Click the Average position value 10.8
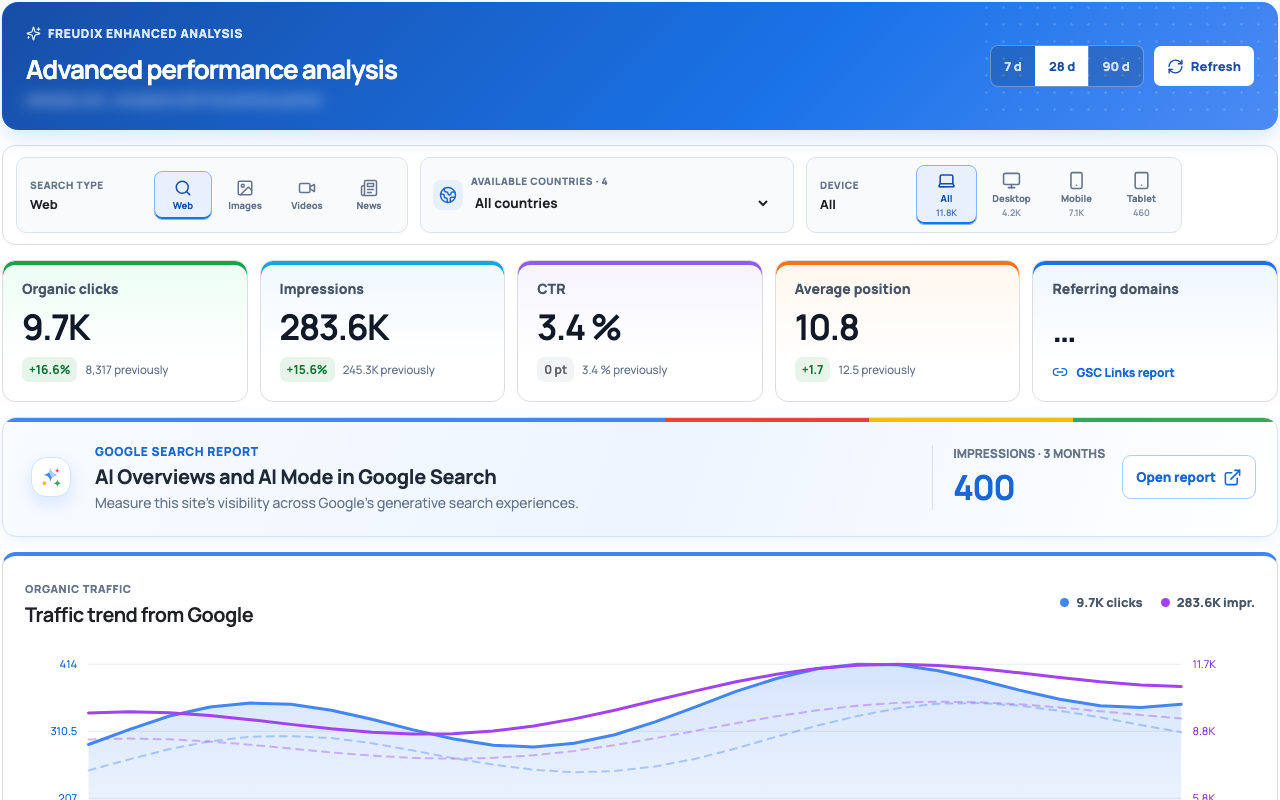Screen dimensions: 1280x800 click(827, 328)
